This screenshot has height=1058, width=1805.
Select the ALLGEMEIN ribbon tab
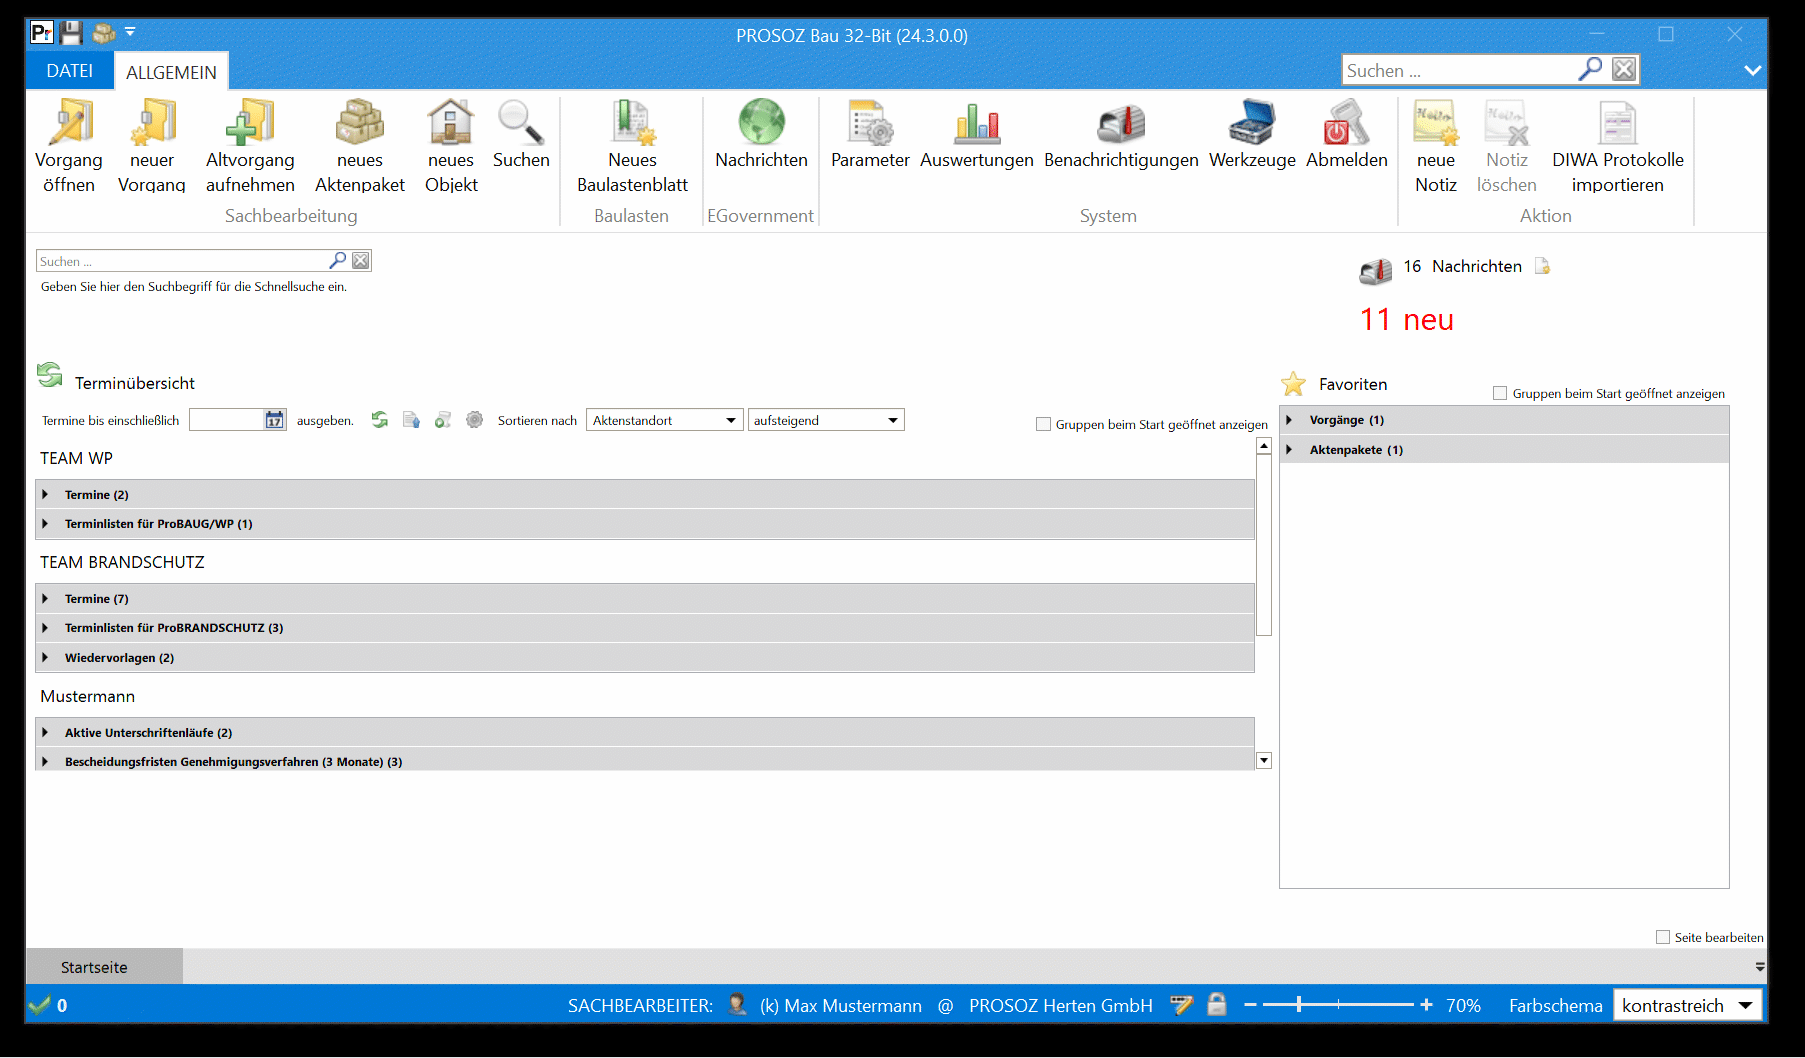click(171, 72)
